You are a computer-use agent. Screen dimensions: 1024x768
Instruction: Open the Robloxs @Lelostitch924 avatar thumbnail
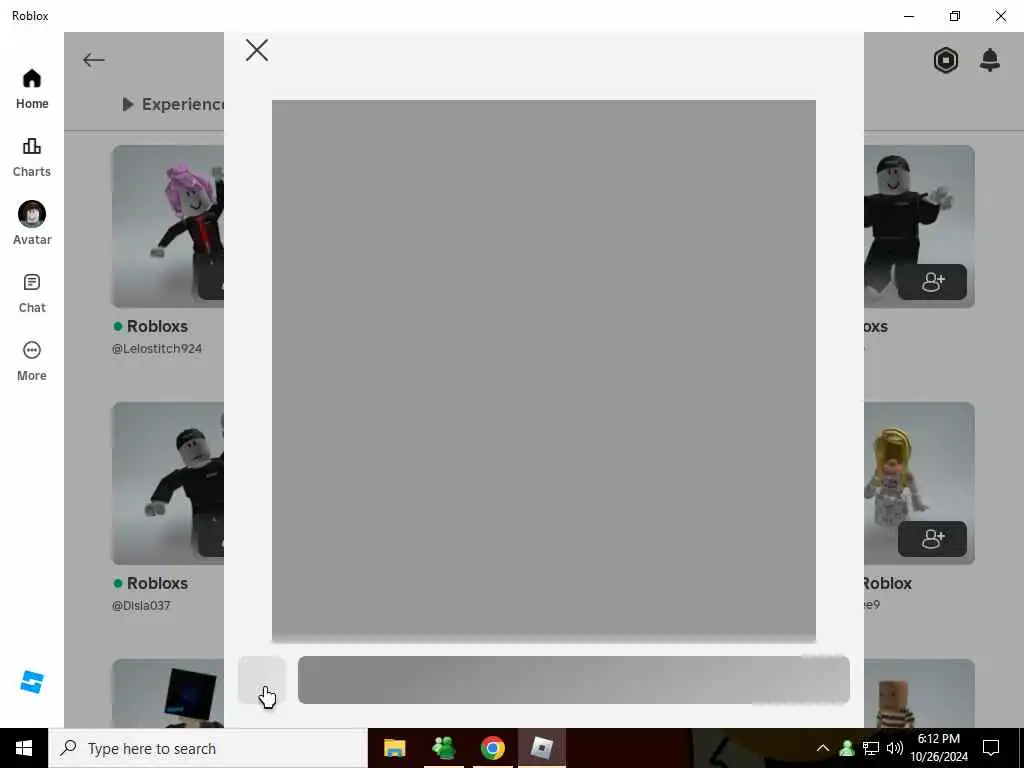[x=168, y=226]
